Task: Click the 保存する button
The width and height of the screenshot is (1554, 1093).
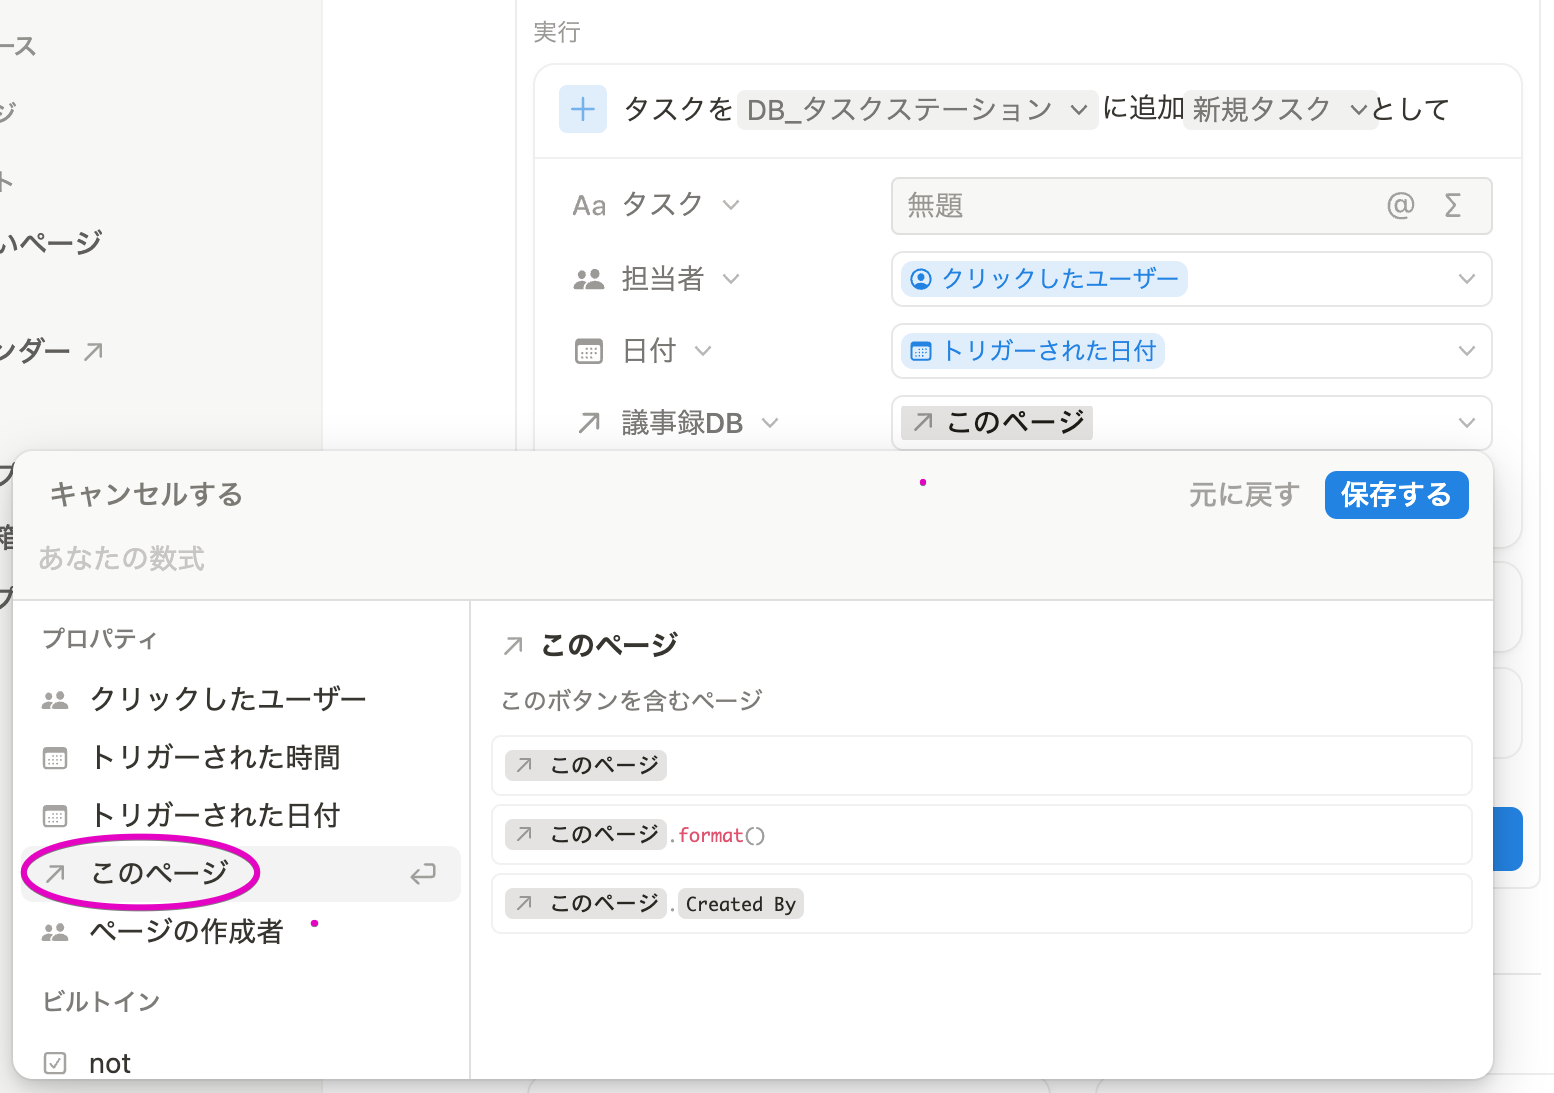Action: point(1396,494)
